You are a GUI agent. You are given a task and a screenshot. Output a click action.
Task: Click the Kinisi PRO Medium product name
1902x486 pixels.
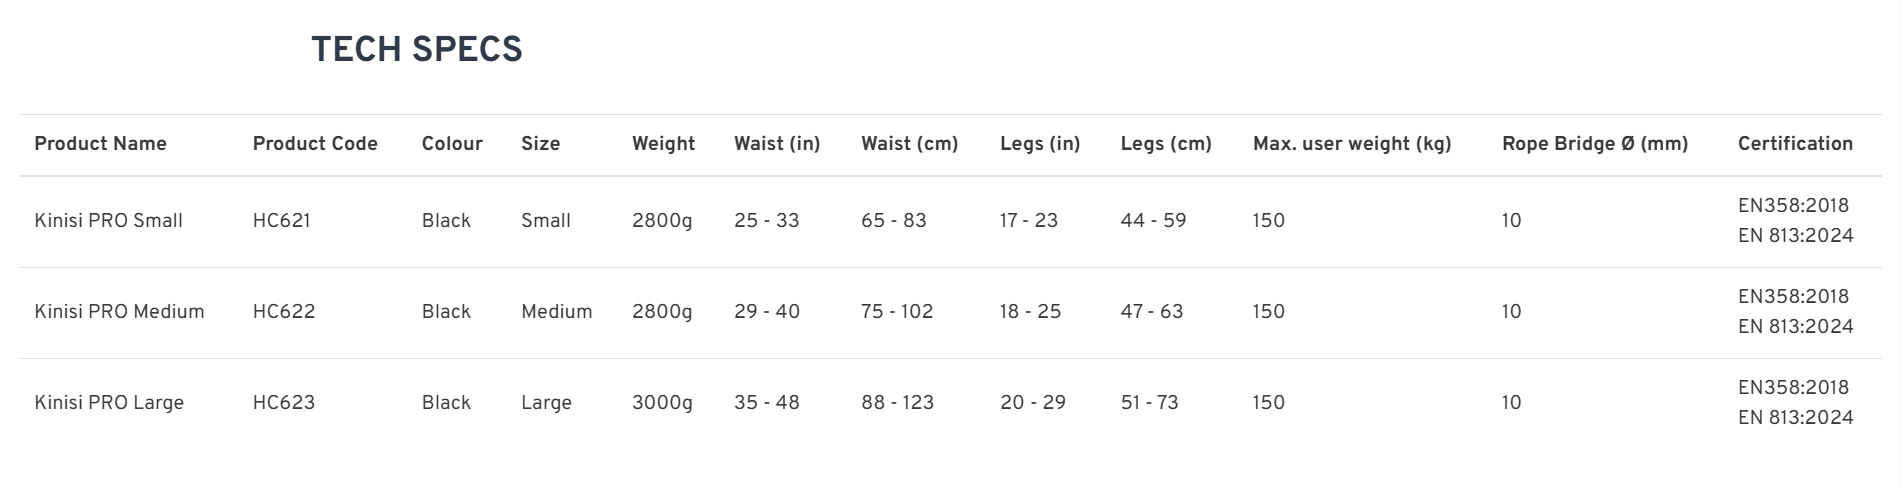[119, 312]
